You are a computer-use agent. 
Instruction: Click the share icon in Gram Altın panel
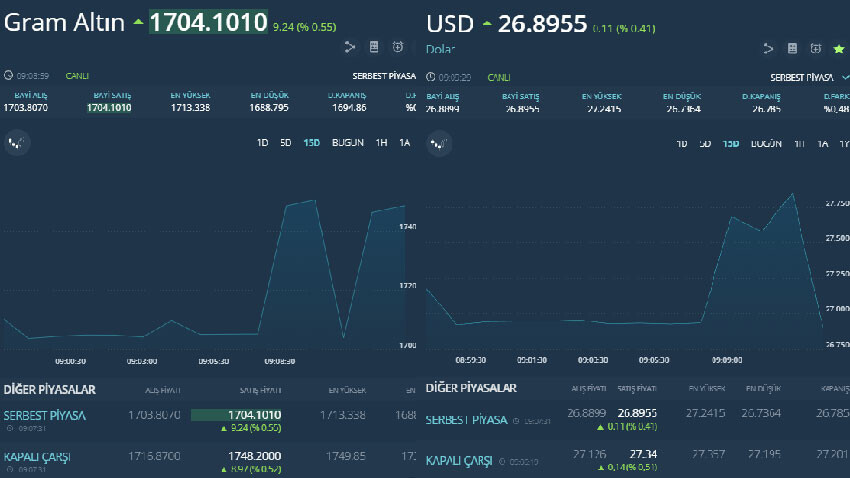click(350, 47)
